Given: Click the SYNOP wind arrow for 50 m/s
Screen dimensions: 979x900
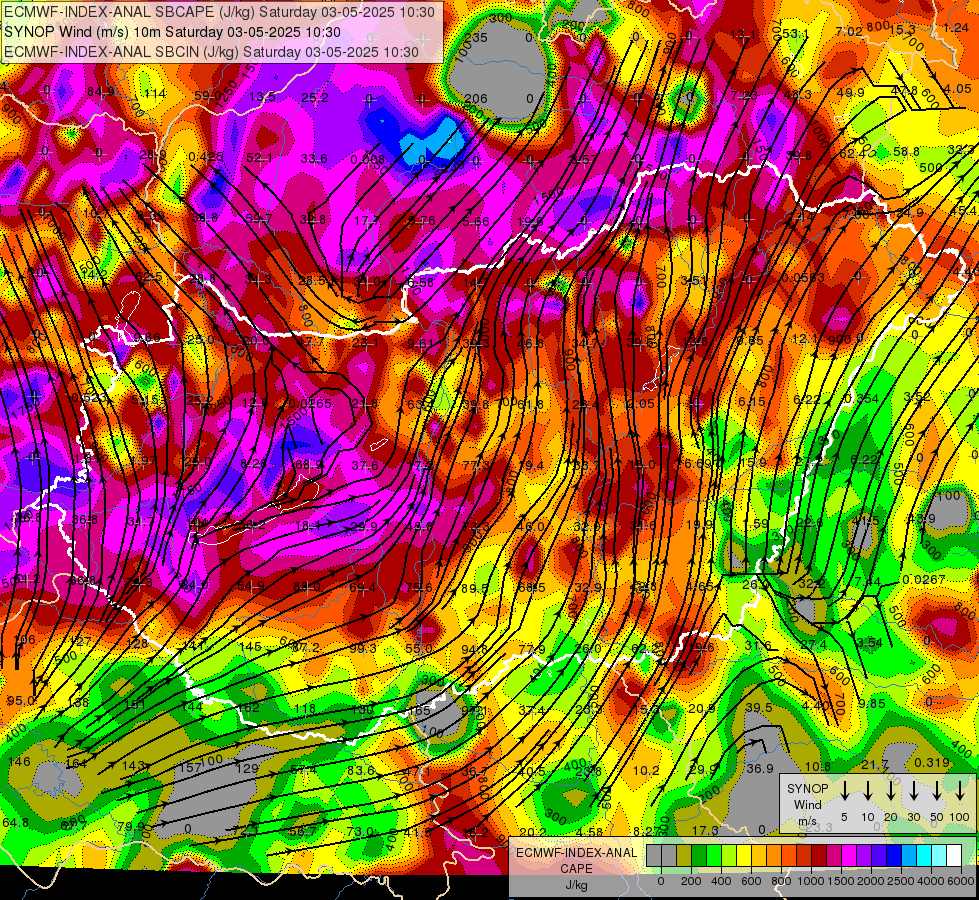Looking at the screenshot, I should coord(937,790).
